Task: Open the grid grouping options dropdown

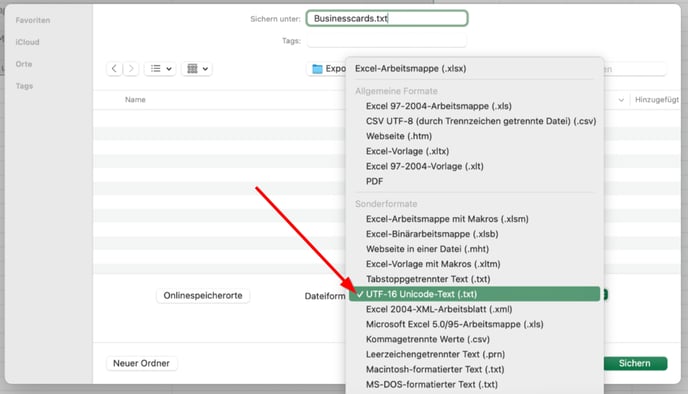Action: point(197,68)
